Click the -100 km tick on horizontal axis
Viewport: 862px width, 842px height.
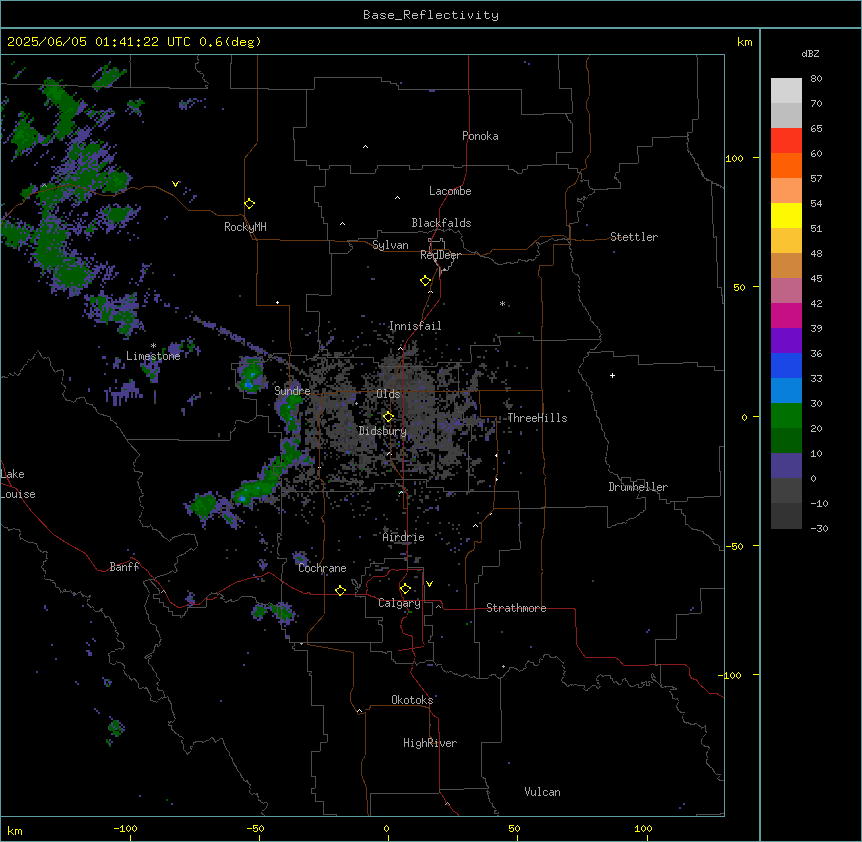tap(125, 828)
